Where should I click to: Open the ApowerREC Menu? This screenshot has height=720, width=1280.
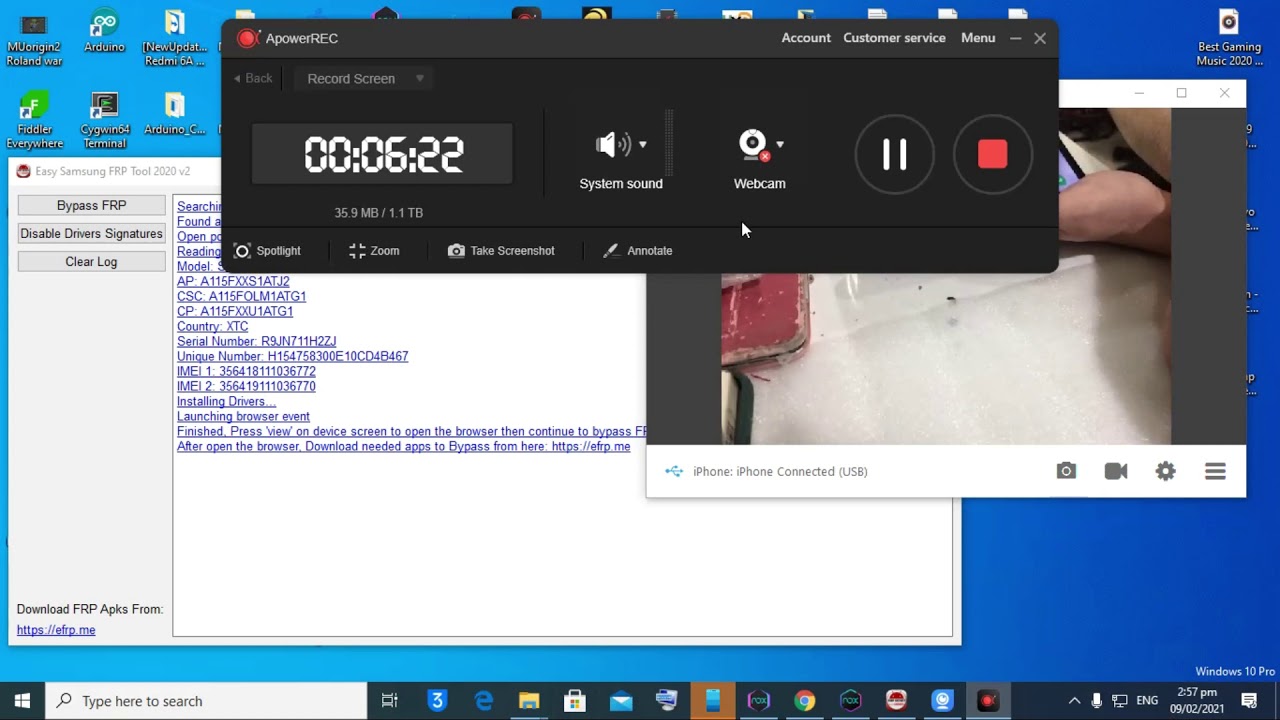978,38
